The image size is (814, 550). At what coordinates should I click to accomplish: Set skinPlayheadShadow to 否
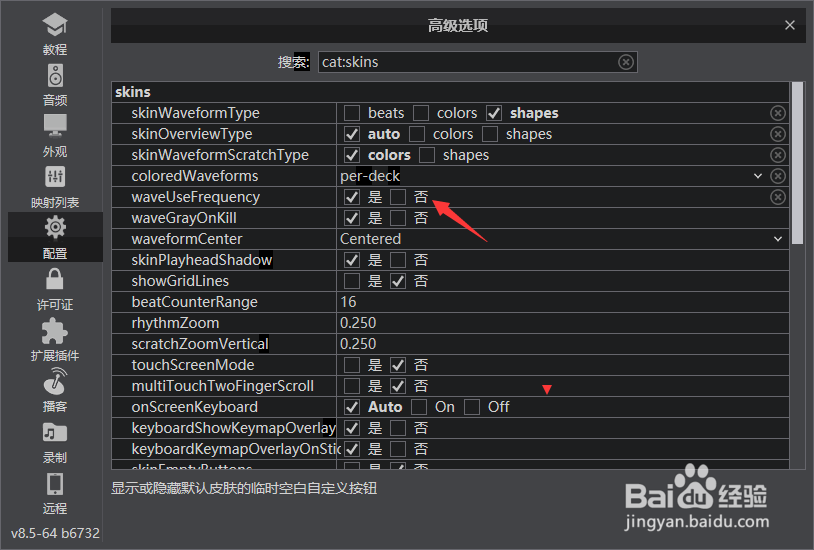[x=398, y=260]
